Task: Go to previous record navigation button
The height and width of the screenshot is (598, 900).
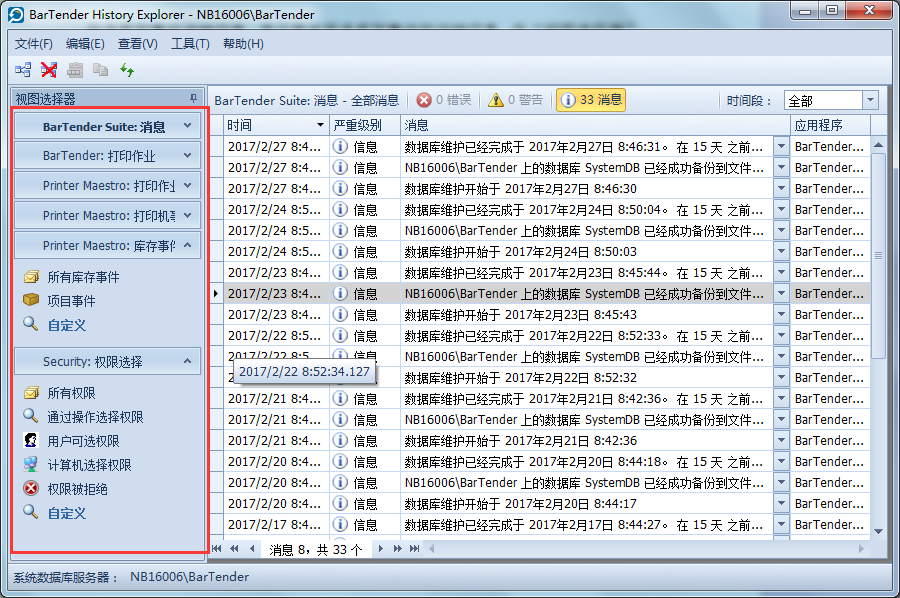Action: (x=252, y=549)
